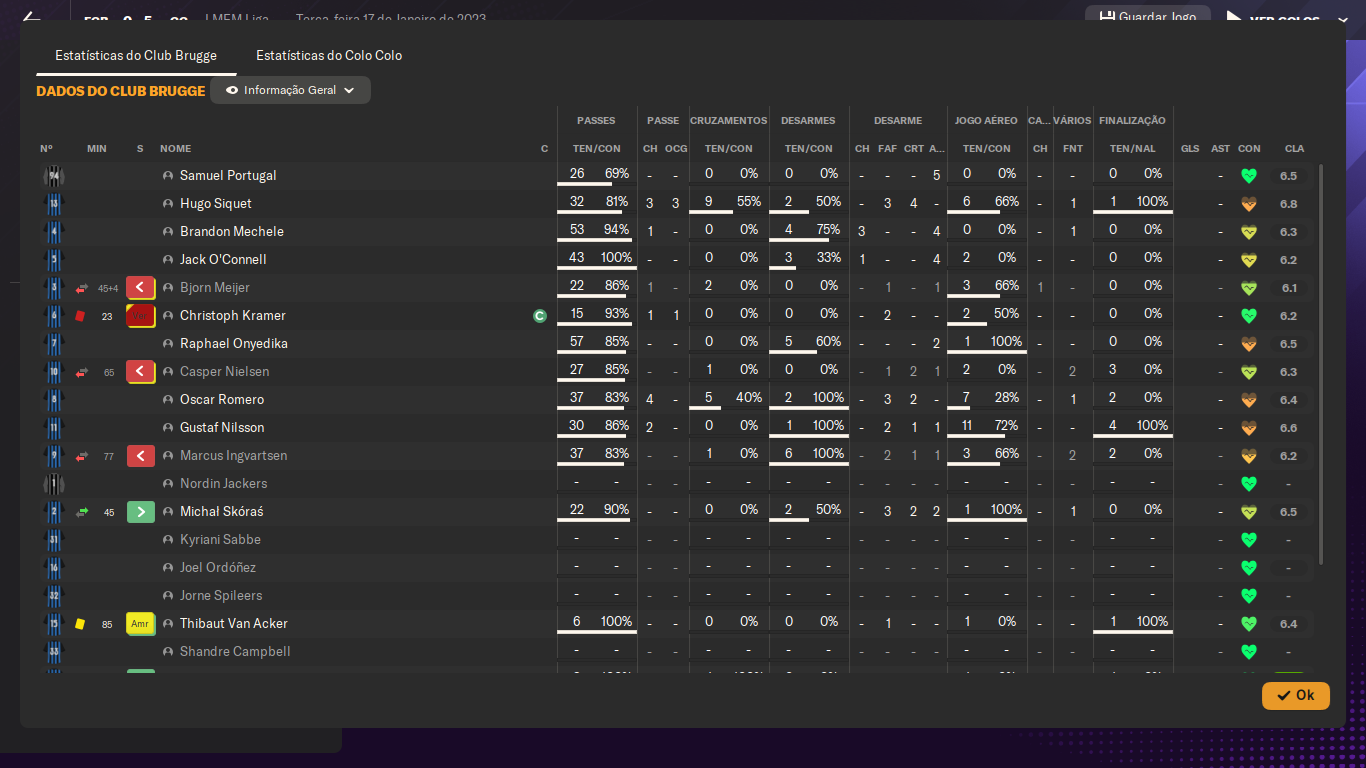Click Jack O'Connell's 43 100% passes cell
The width and height of the screenshot is (1366, 768).
pyautogui.click(x=597, y=259)
